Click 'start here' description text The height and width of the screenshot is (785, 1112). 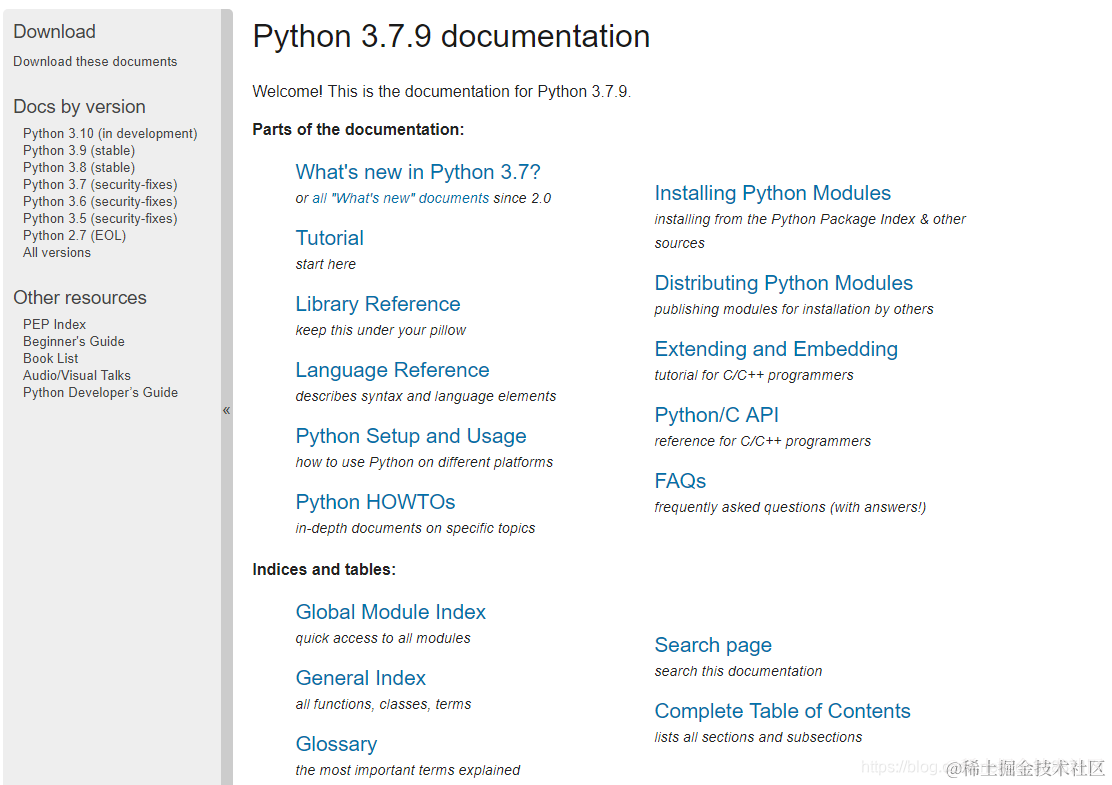pos(326,265)
